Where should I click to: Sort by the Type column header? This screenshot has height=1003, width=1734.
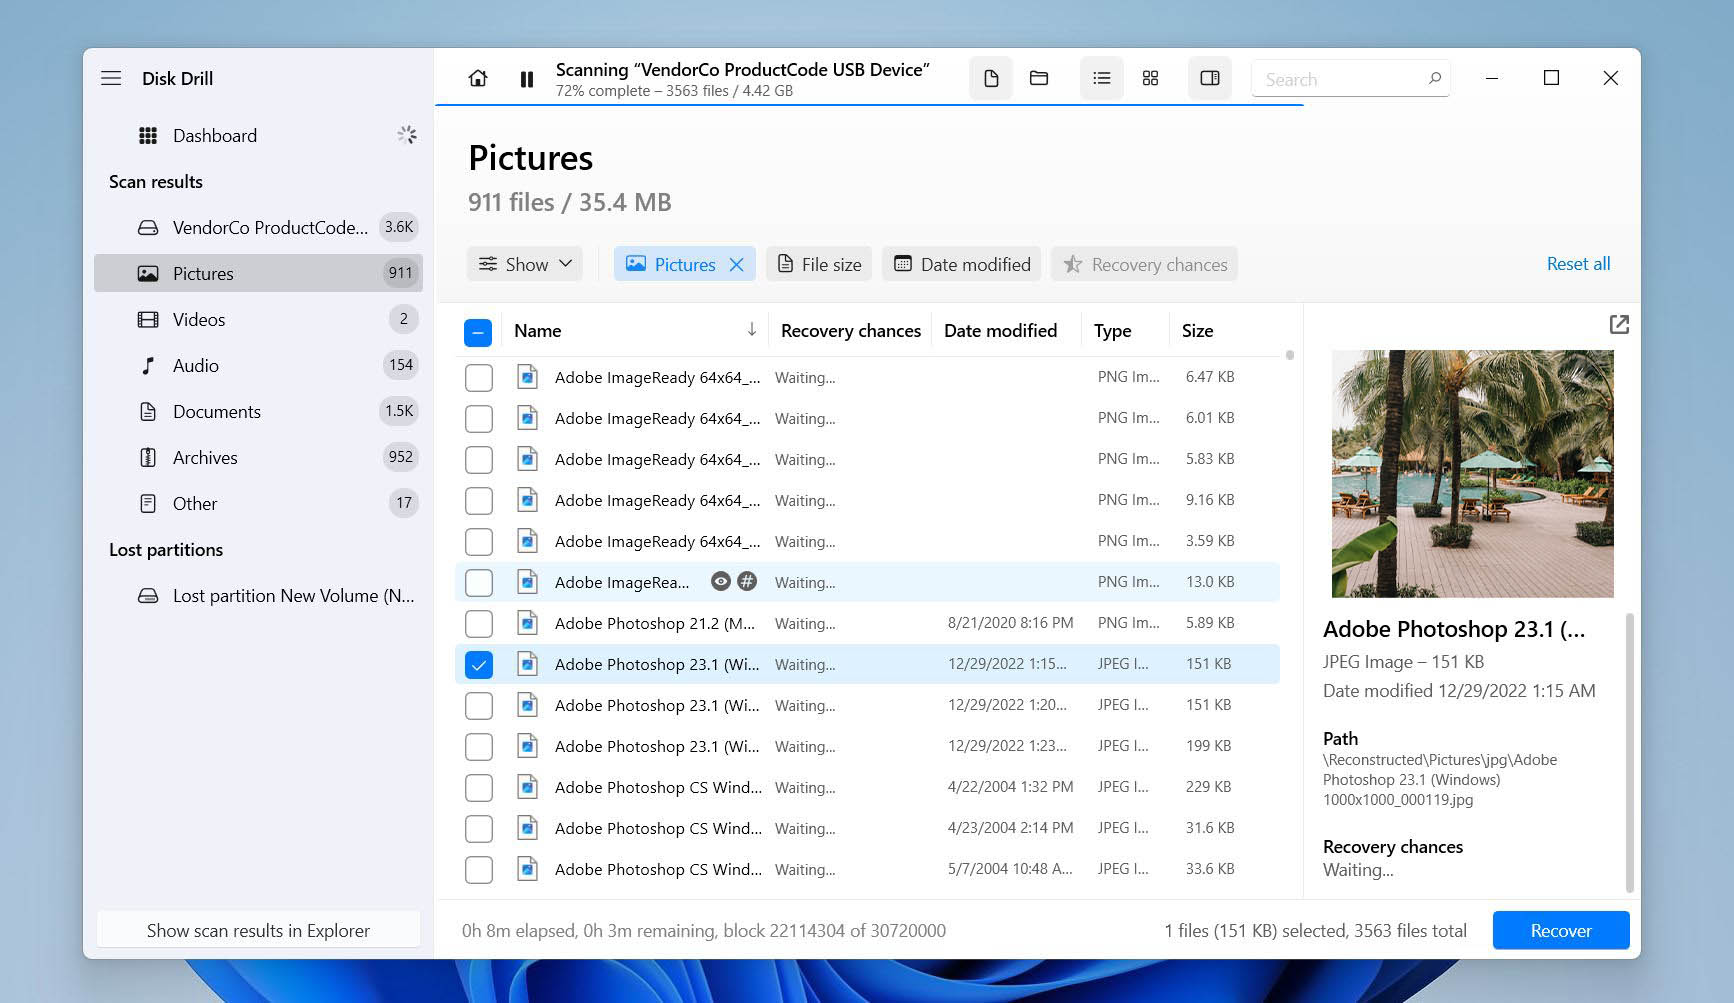1112,330
